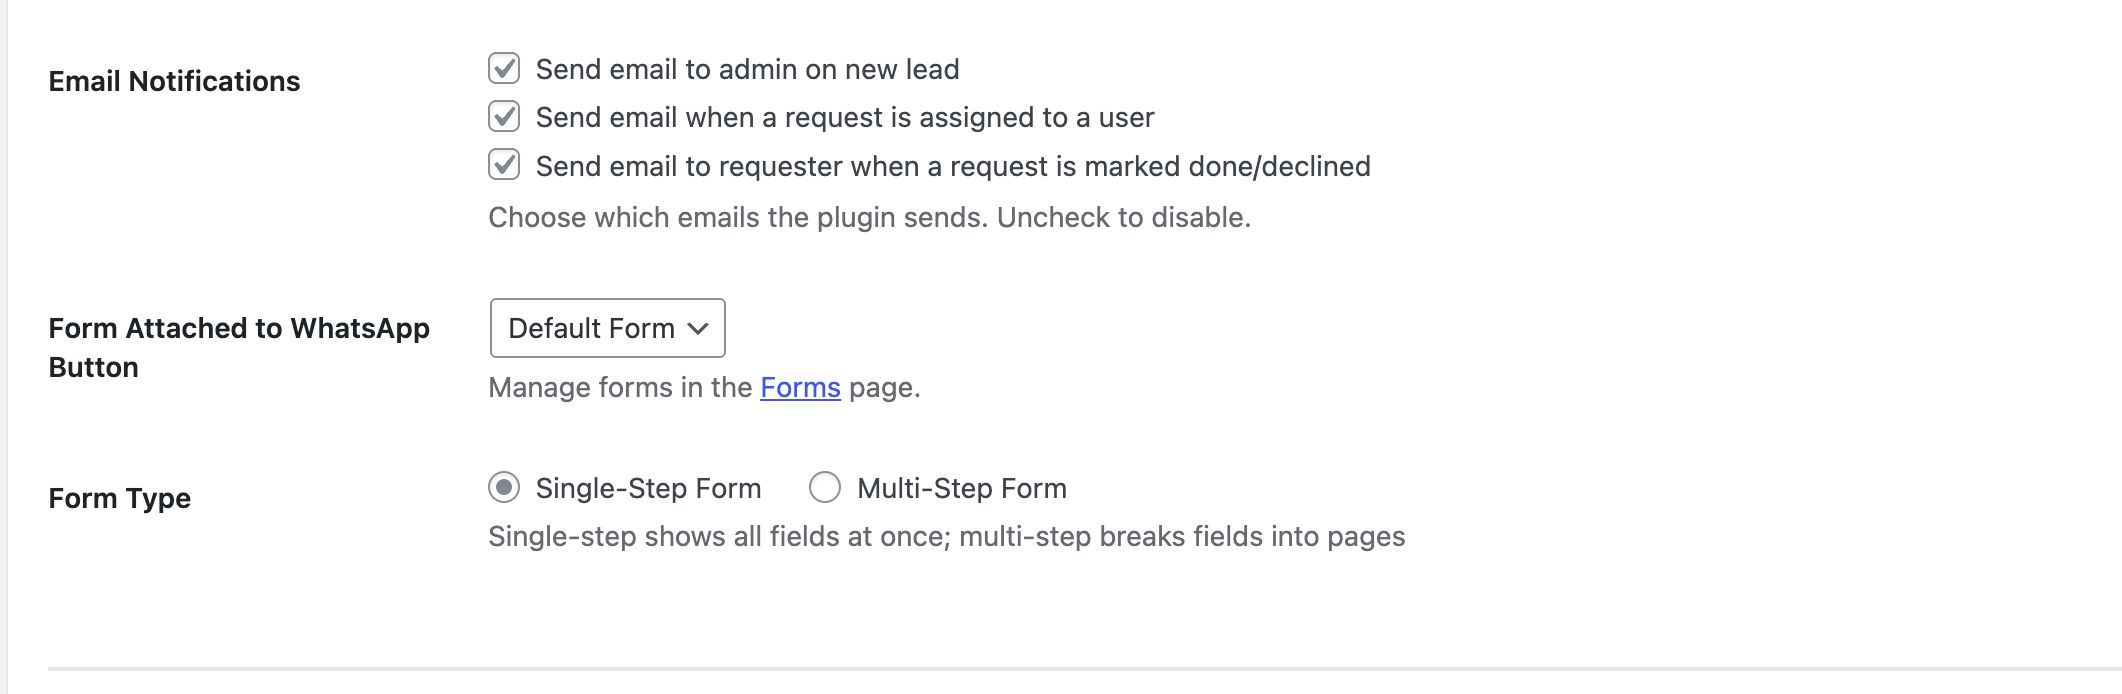
Task: Choose the Multi-Step Form radio button
Action: 825,488
